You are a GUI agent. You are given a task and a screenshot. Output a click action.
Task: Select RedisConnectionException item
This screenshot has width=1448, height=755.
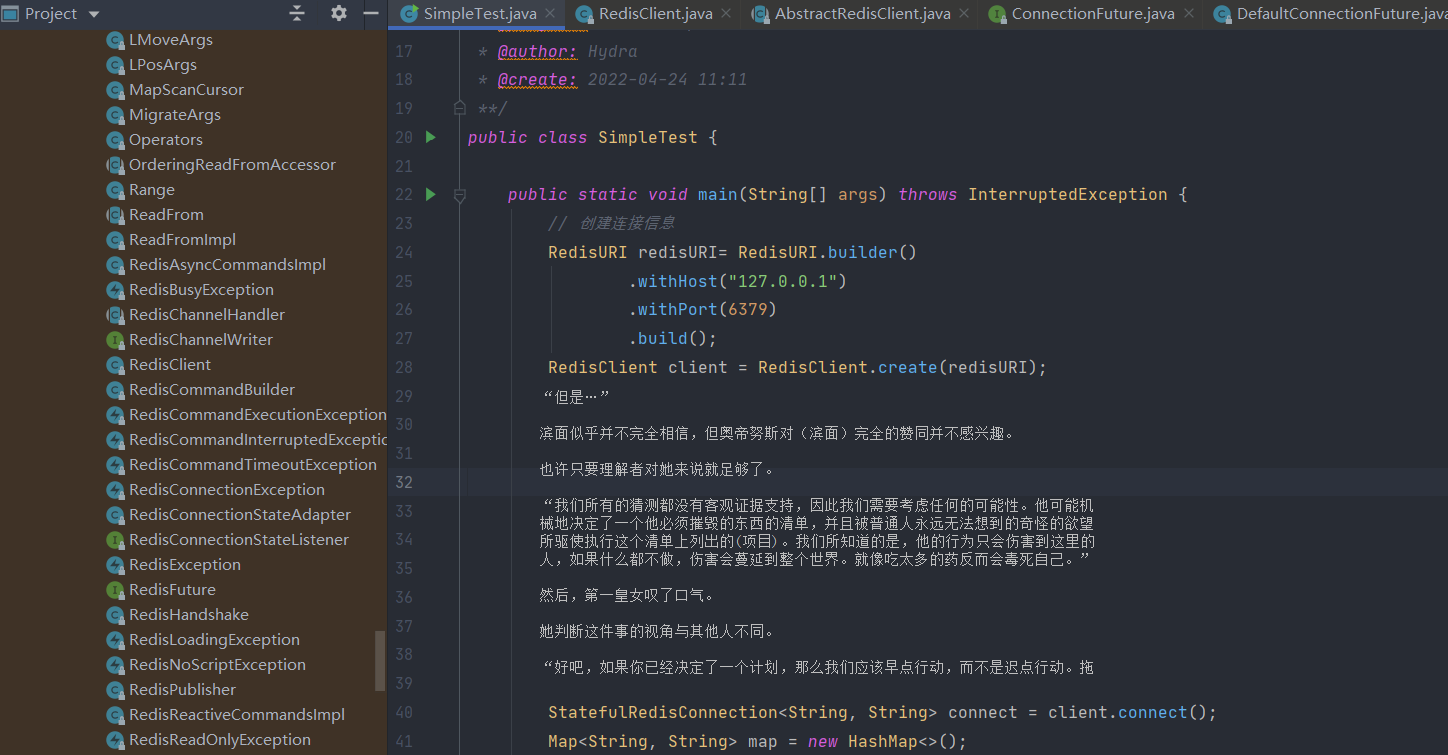(x=227, y=490)
